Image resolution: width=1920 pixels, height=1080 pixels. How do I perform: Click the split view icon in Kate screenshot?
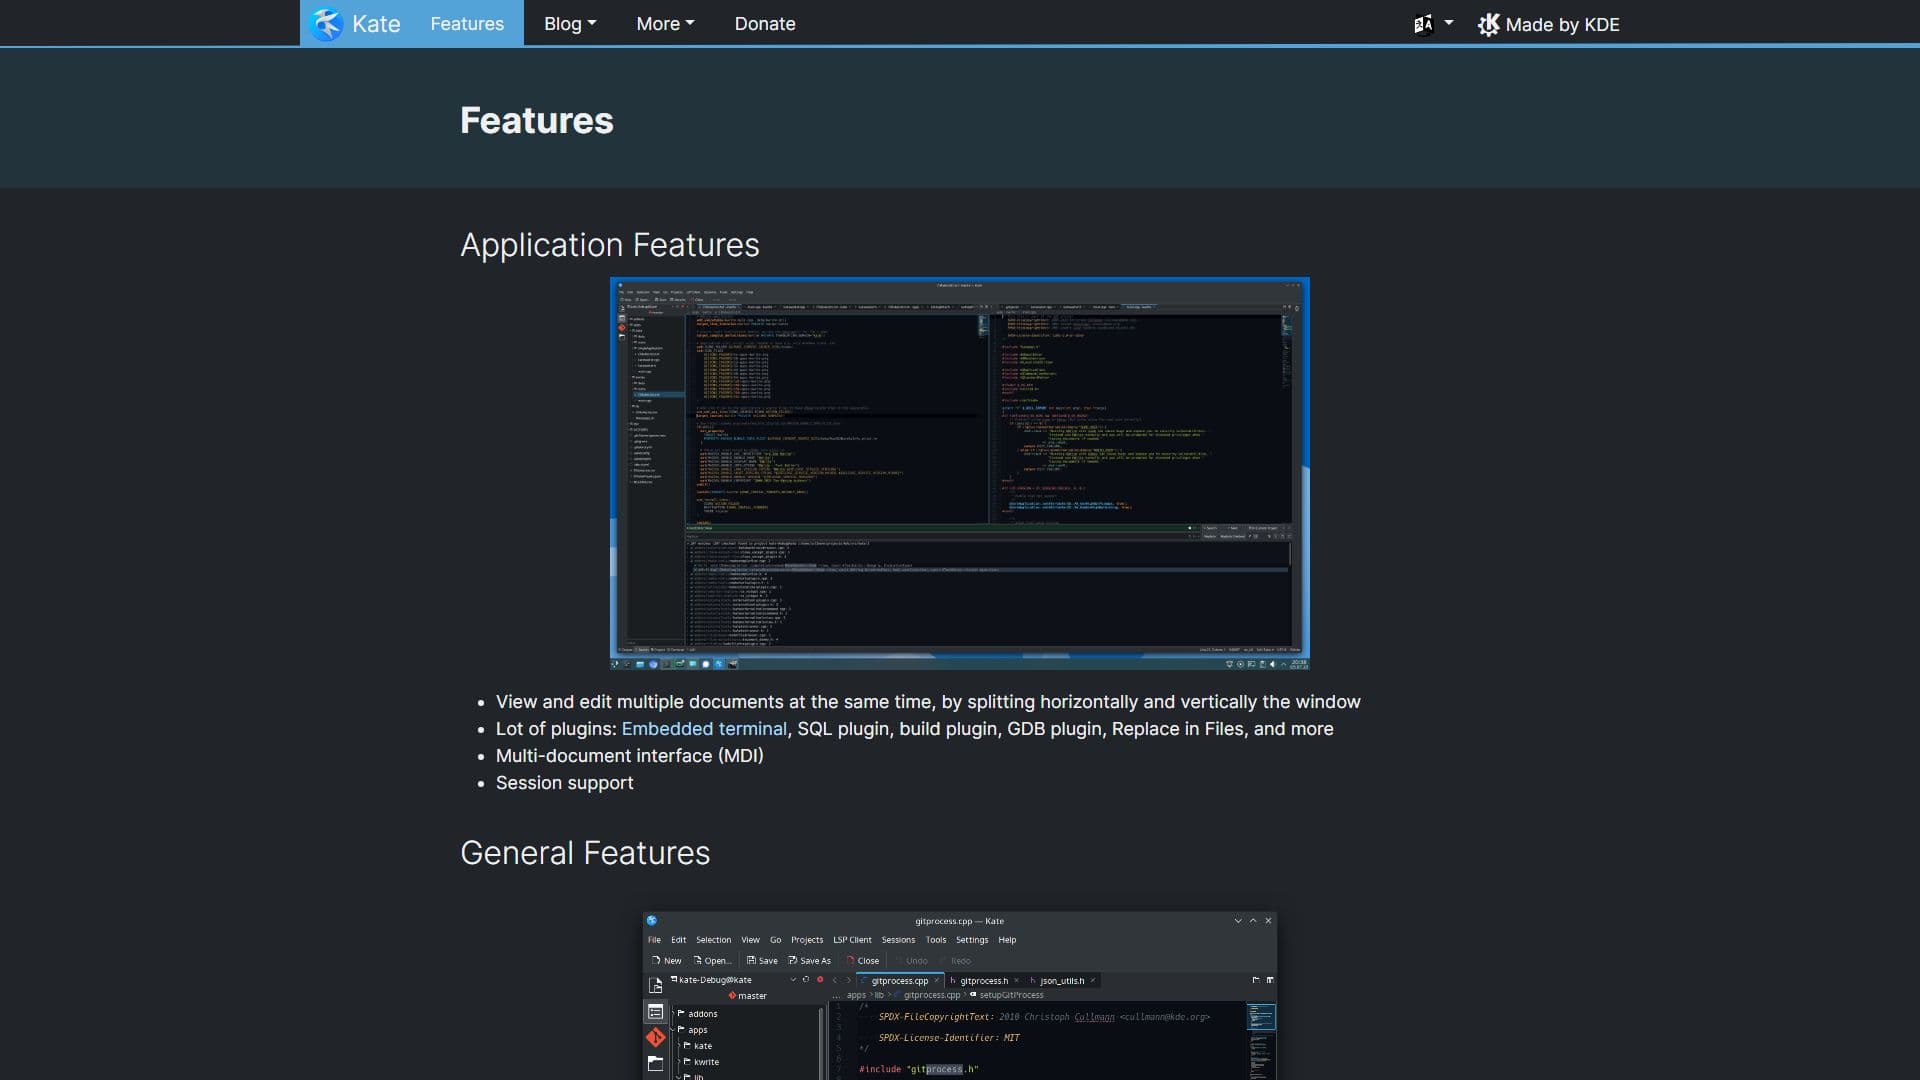pyautogui.click(x=1270, y=980)
